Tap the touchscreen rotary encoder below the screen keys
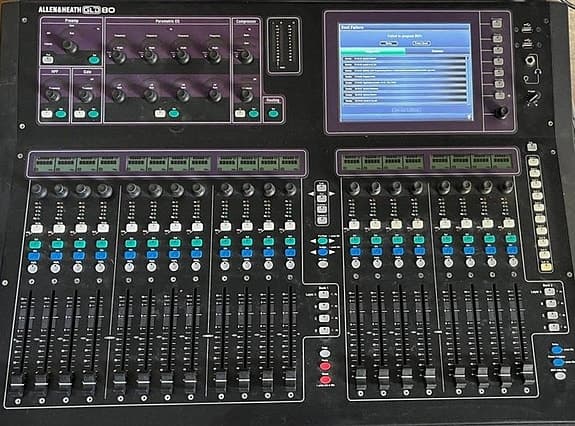Screen dimensions: 575x426 tap(501, 112)
